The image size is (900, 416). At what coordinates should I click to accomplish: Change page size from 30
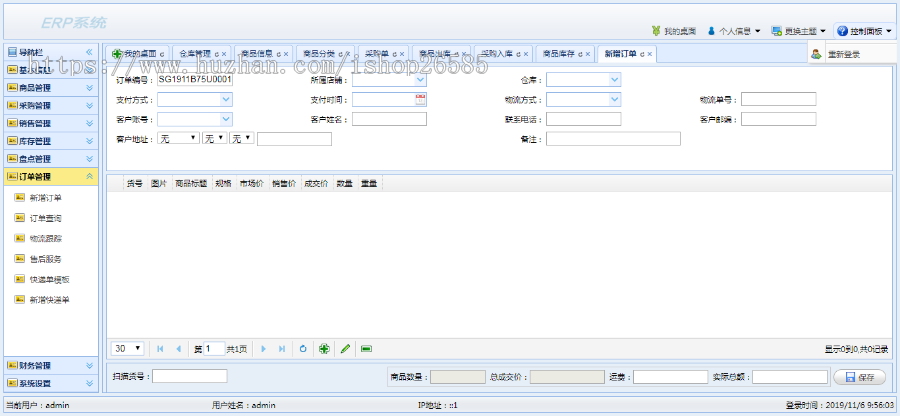128,349
